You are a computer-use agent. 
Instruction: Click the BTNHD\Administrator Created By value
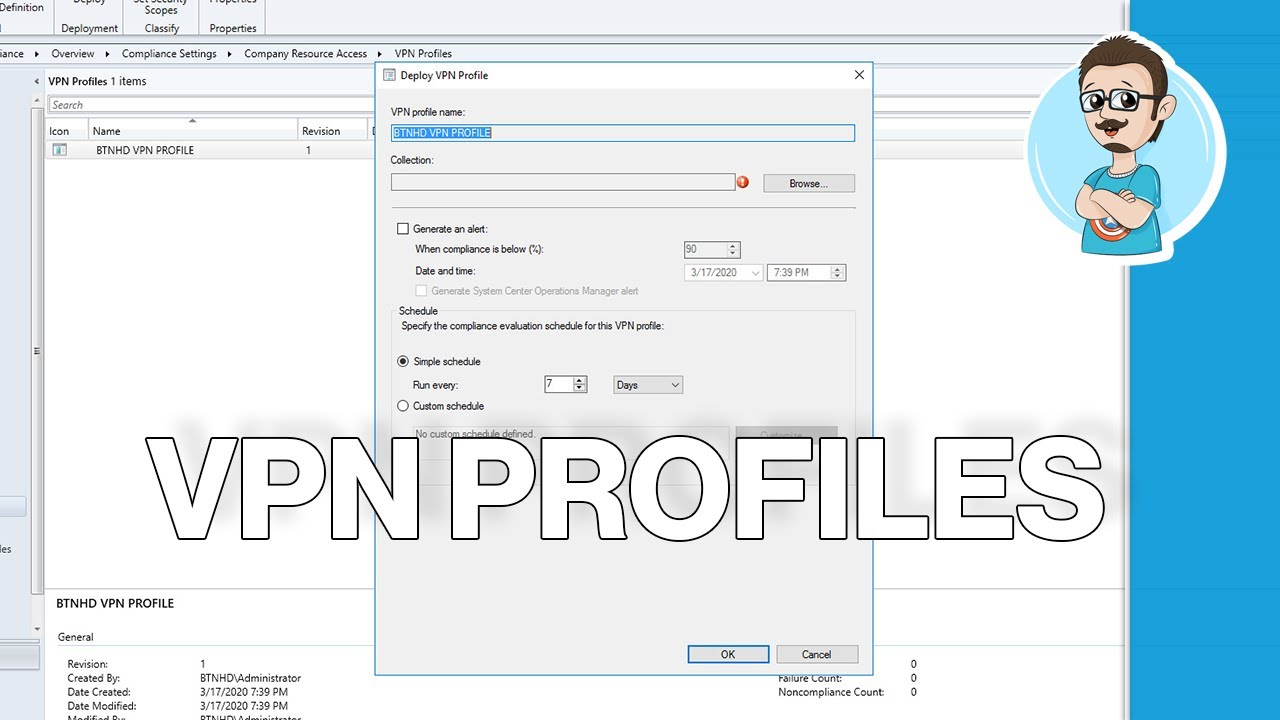click(x=250, y=678)
